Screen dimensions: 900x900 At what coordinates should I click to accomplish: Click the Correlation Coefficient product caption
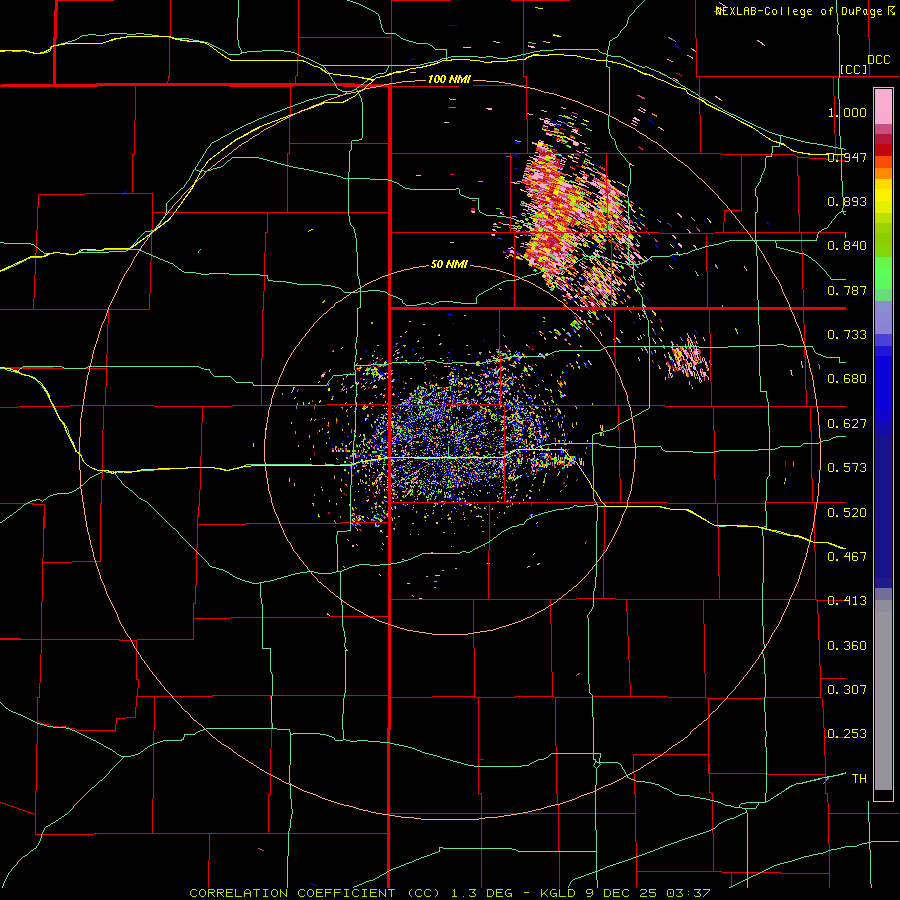click(x=450, y=893)
